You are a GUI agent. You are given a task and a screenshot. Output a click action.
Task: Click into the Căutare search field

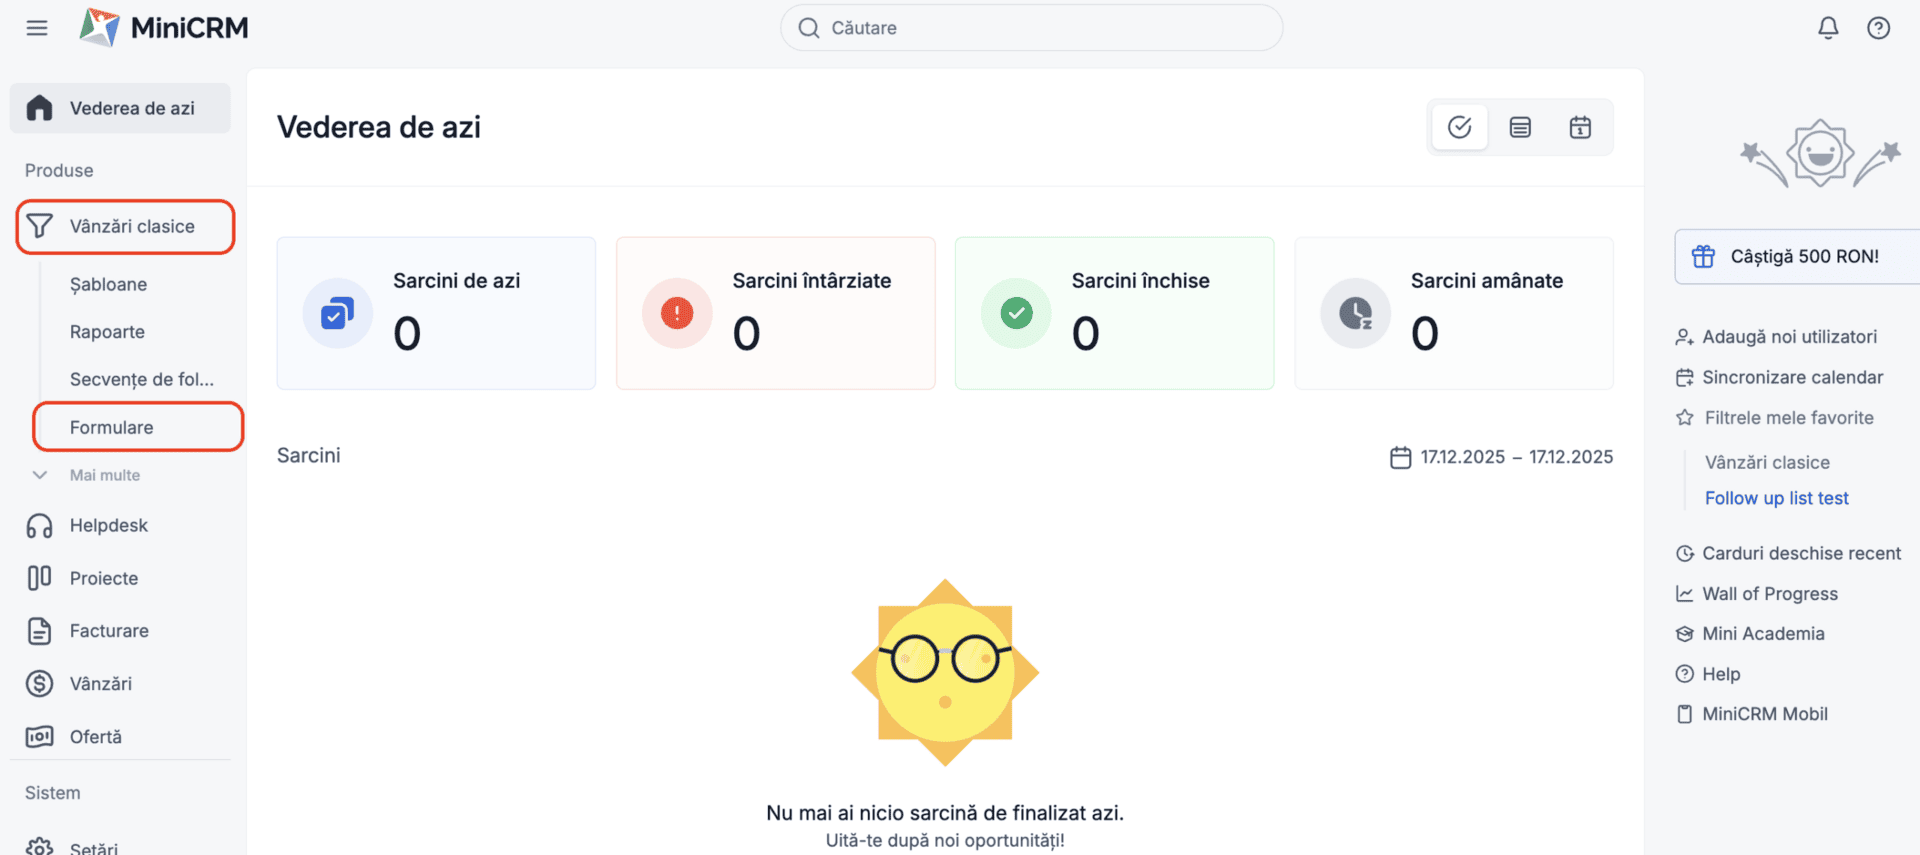1031,28
